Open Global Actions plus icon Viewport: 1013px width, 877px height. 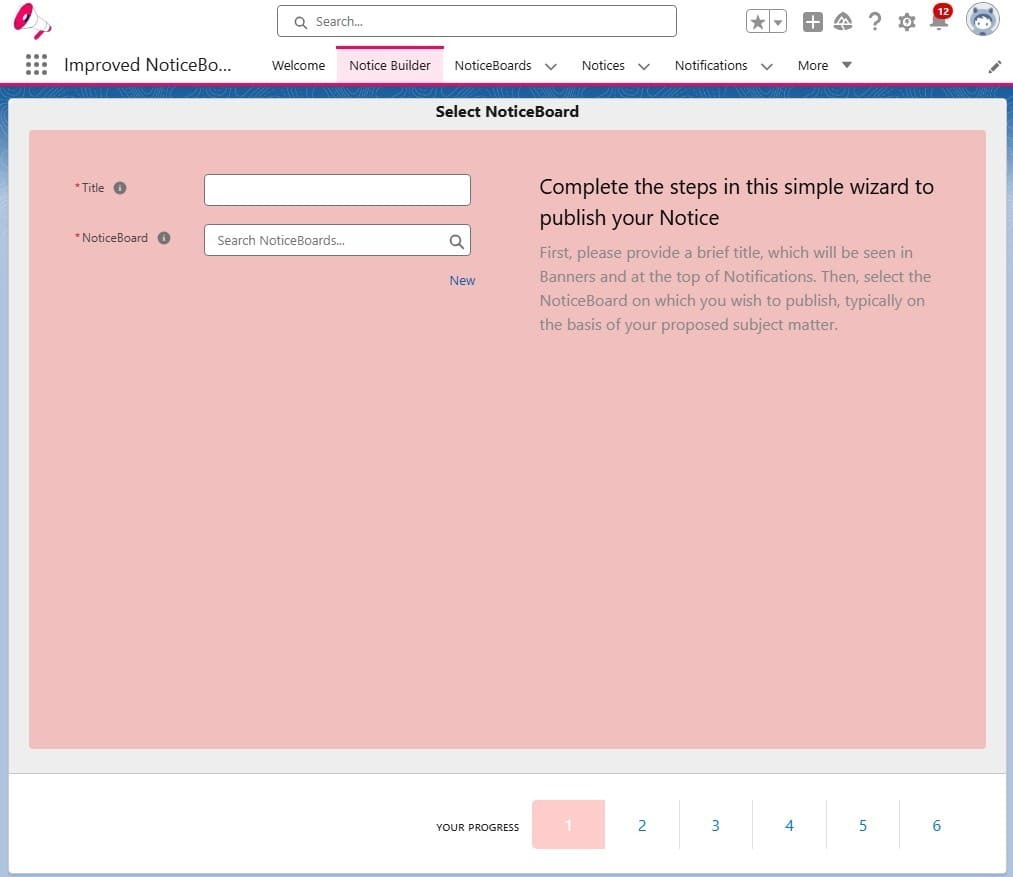coord(812,22)
